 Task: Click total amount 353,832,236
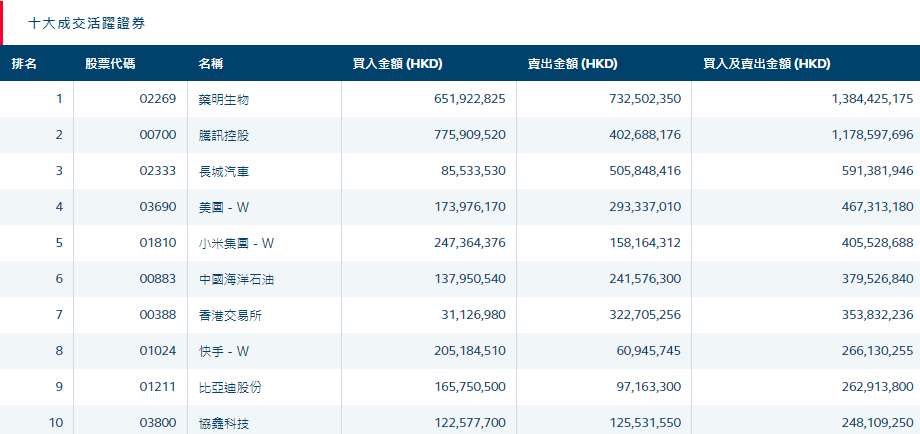[x=878, y=314]
